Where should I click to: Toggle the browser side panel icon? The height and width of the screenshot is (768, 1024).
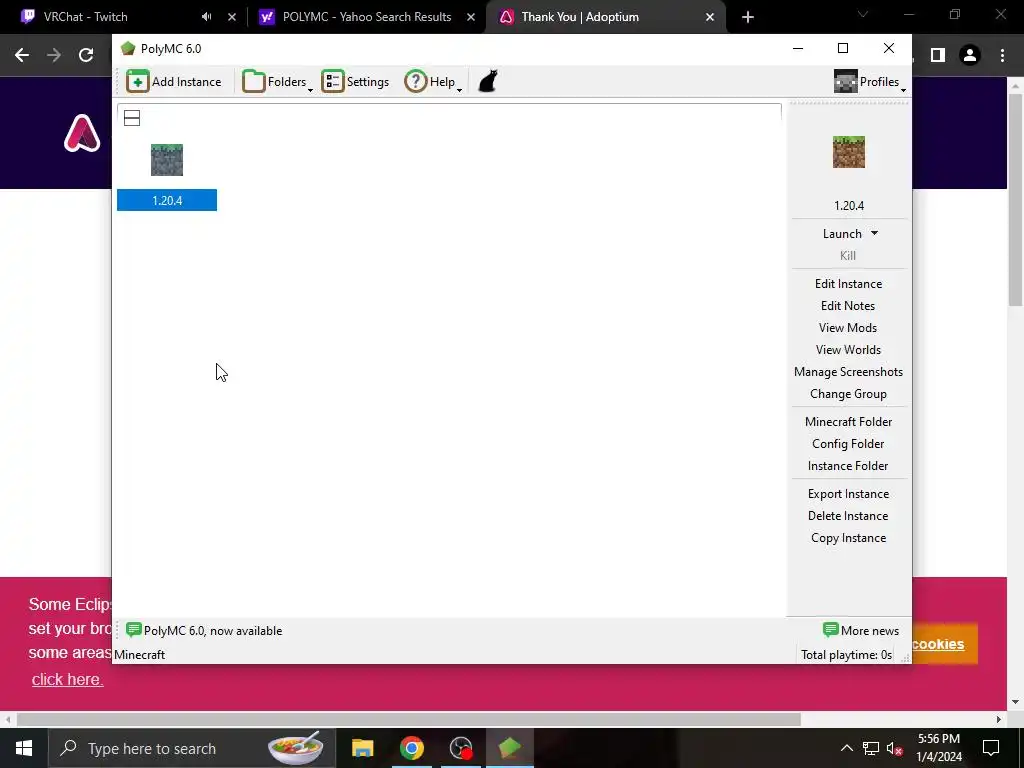click(938, 56)
